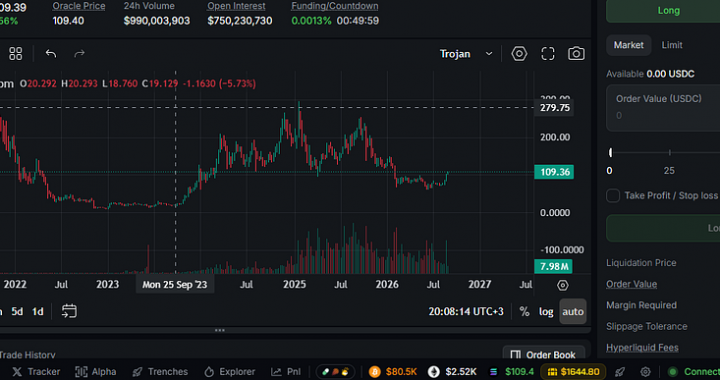
Task: Click the Margin Required label
Action: [641, 305]
